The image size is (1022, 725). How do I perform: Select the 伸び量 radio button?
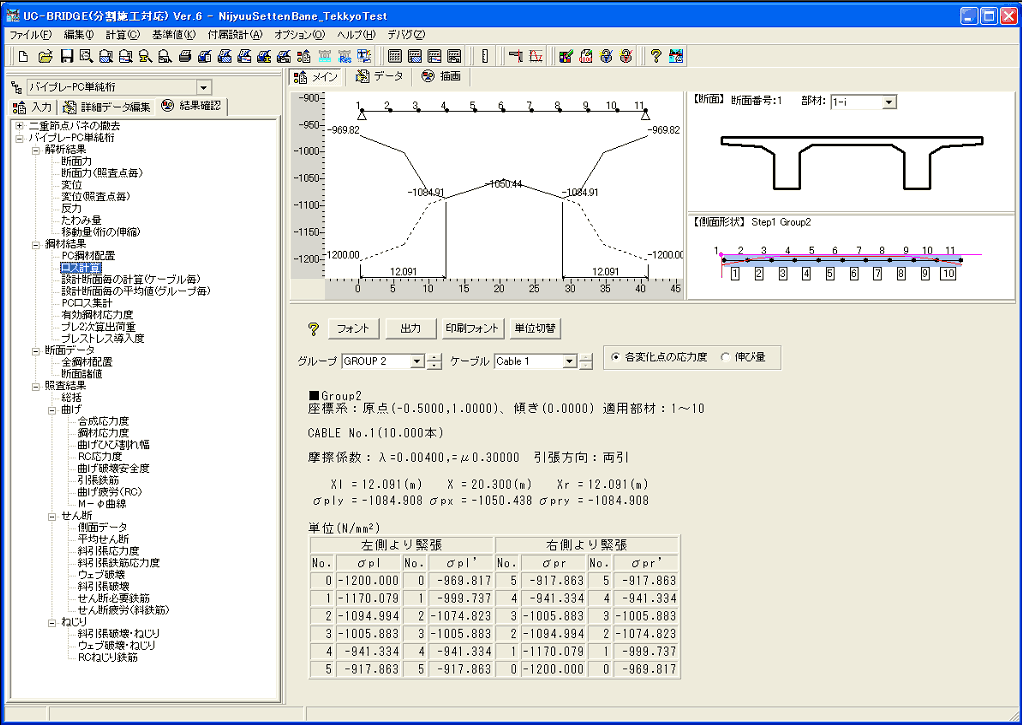tap(727, 357)
